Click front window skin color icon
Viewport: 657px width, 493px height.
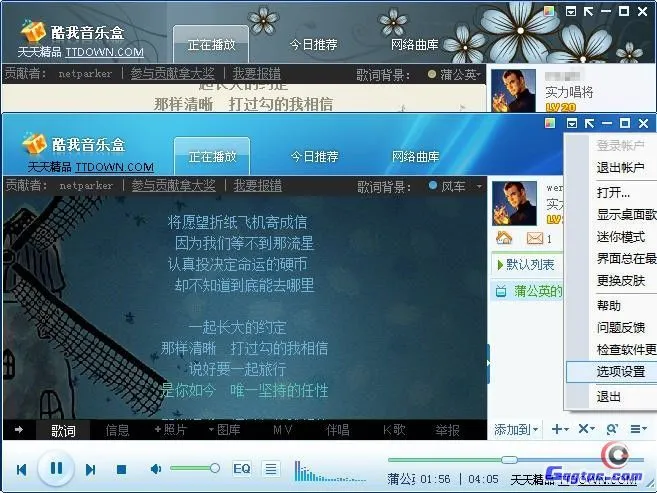click(550, 123)
